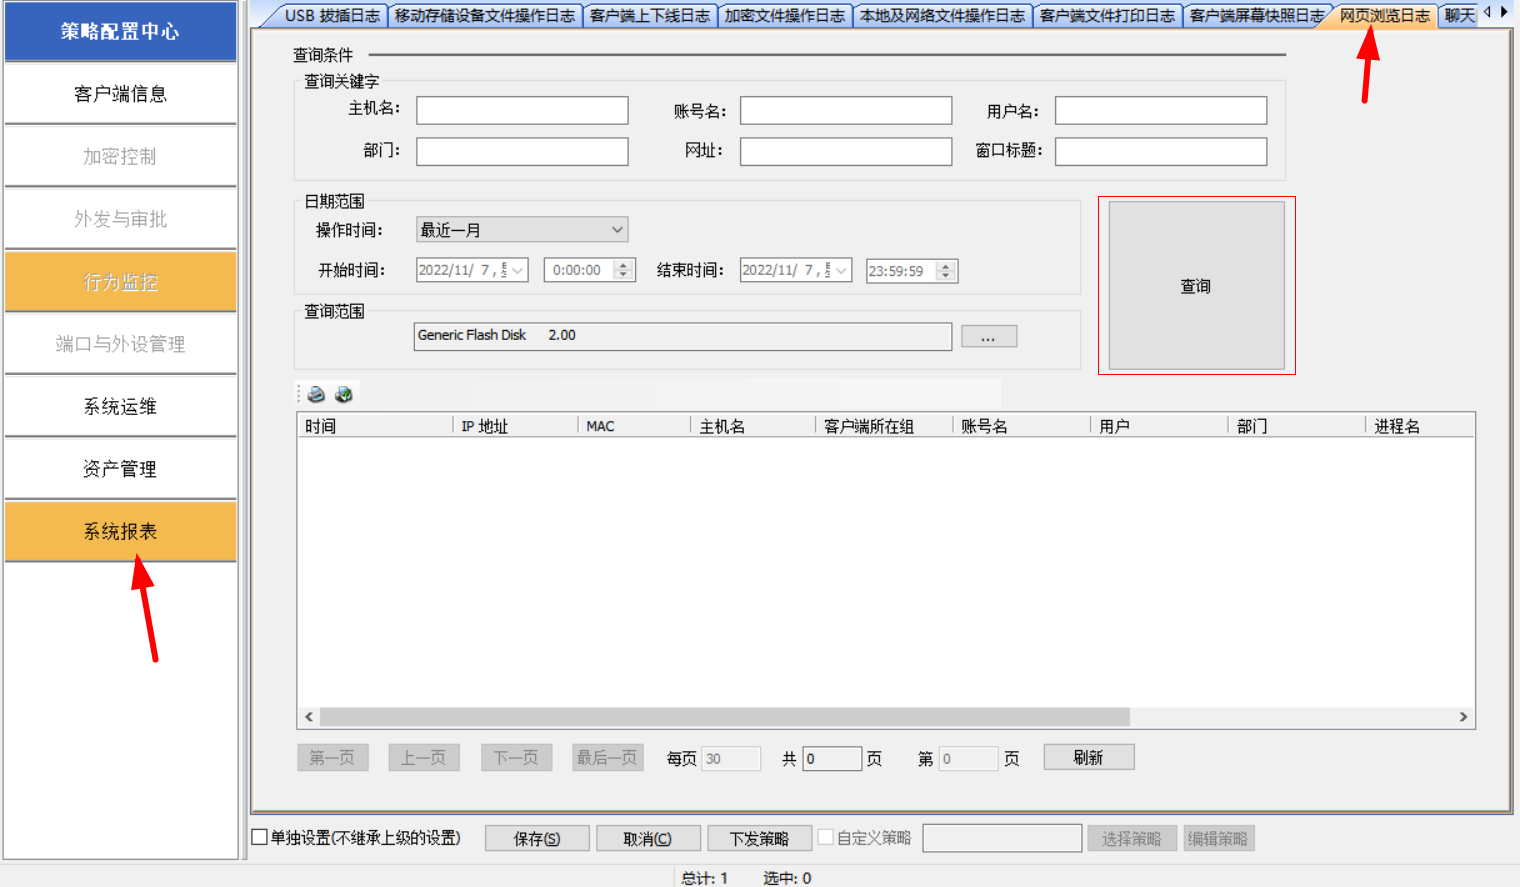
Task: Click the end time spinner arrows
Action: pos(946,271)
